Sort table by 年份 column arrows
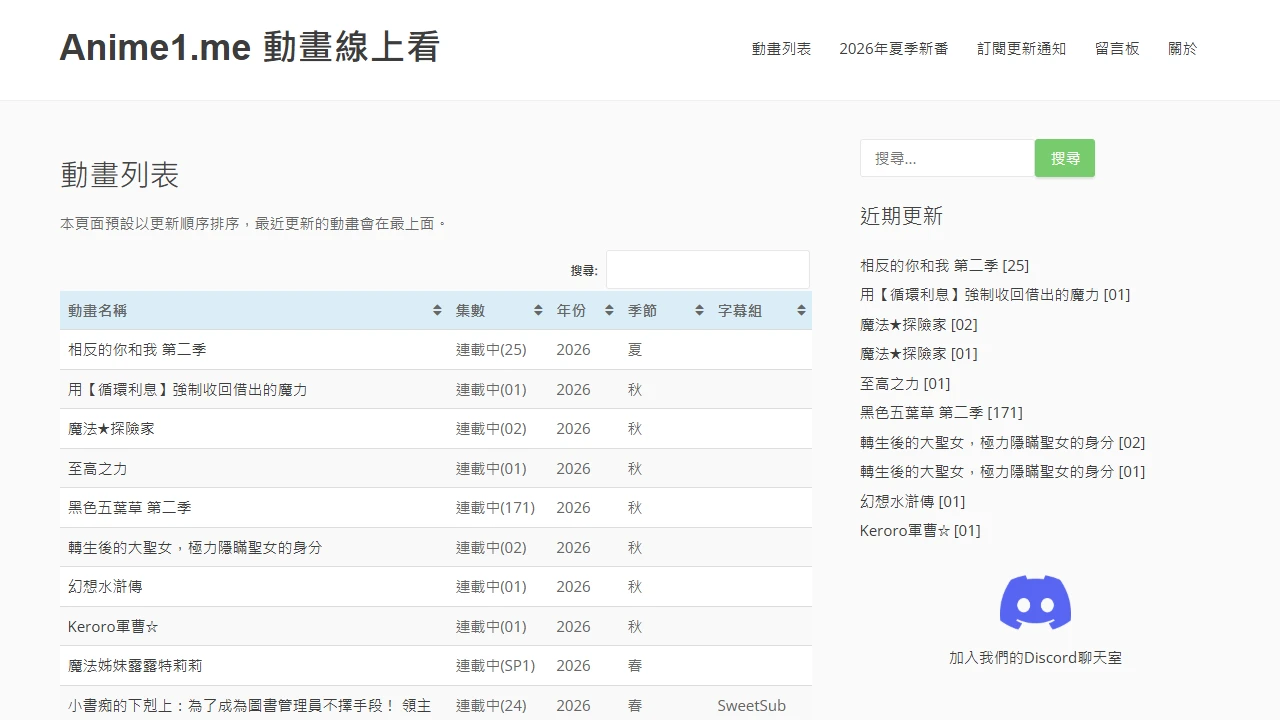This screenshot has height=720, width=1280. tap(609, 311)
